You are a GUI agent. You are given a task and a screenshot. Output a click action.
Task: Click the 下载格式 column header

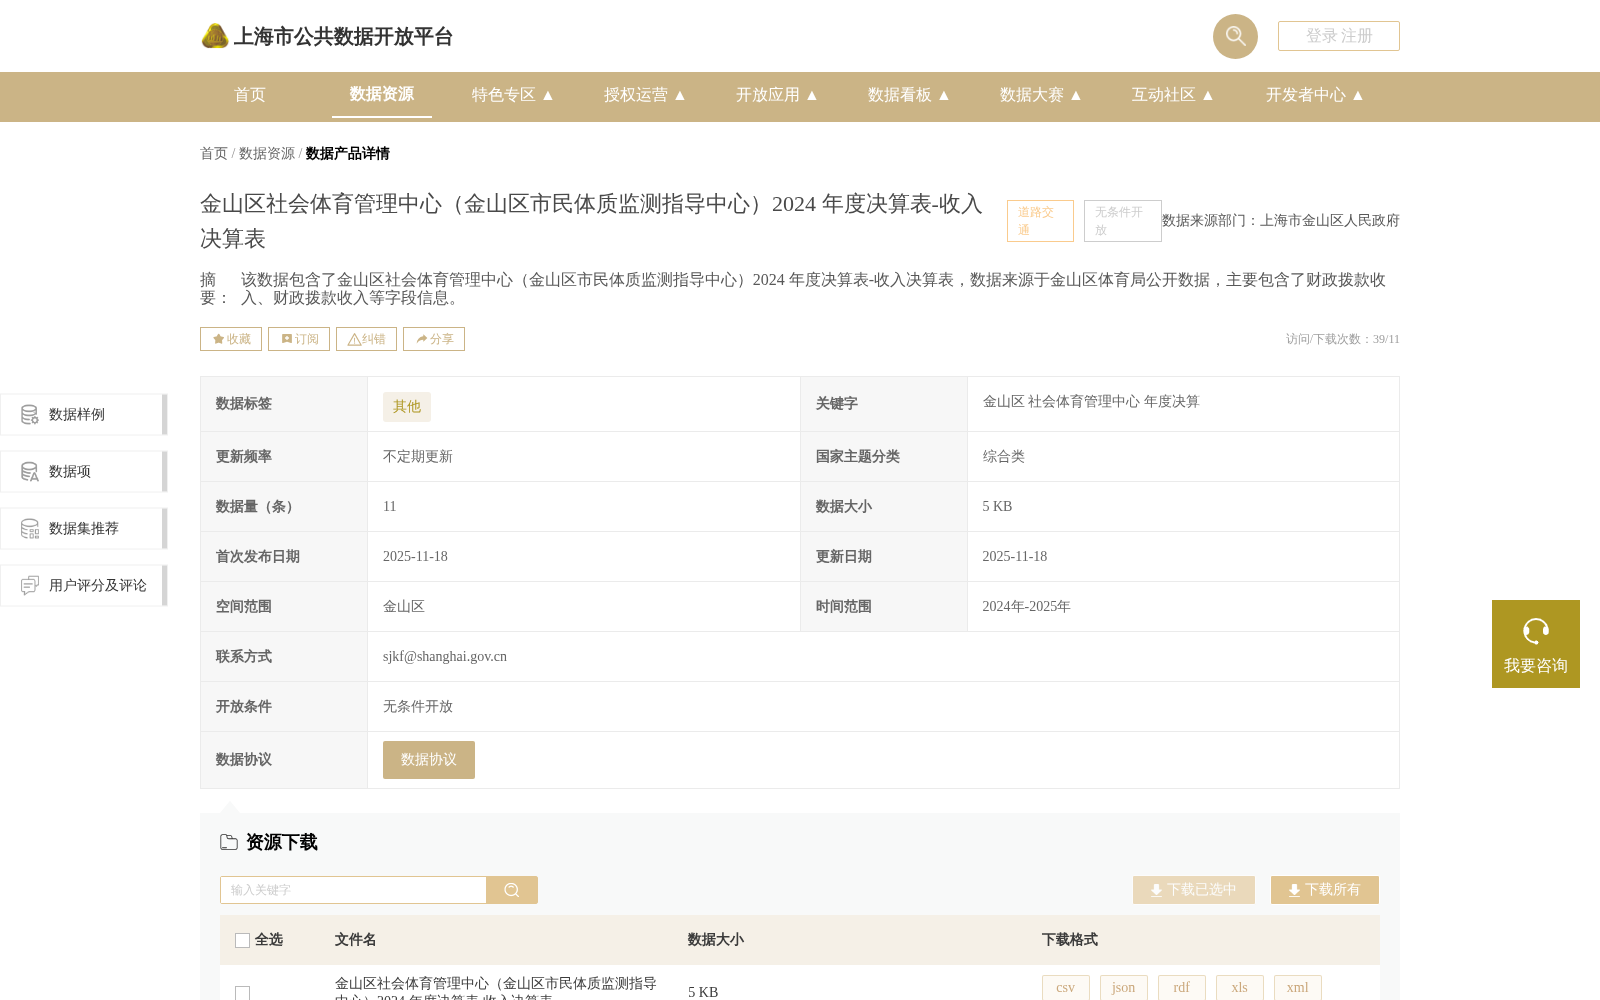point(1070,940)
